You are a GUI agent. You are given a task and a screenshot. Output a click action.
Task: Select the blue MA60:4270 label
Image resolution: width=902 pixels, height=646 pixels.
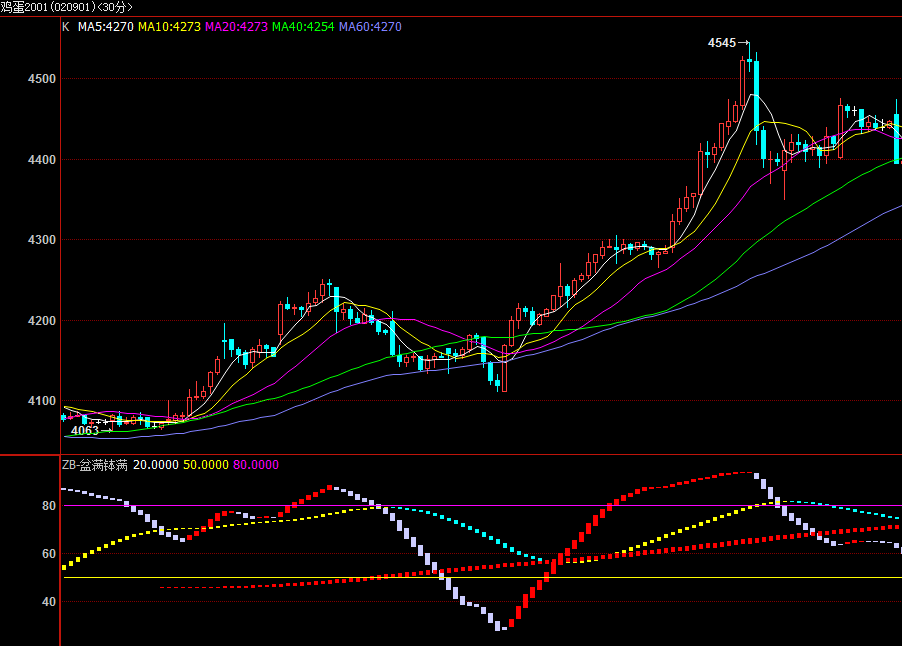pyautogui.click(x=370, y=27)
